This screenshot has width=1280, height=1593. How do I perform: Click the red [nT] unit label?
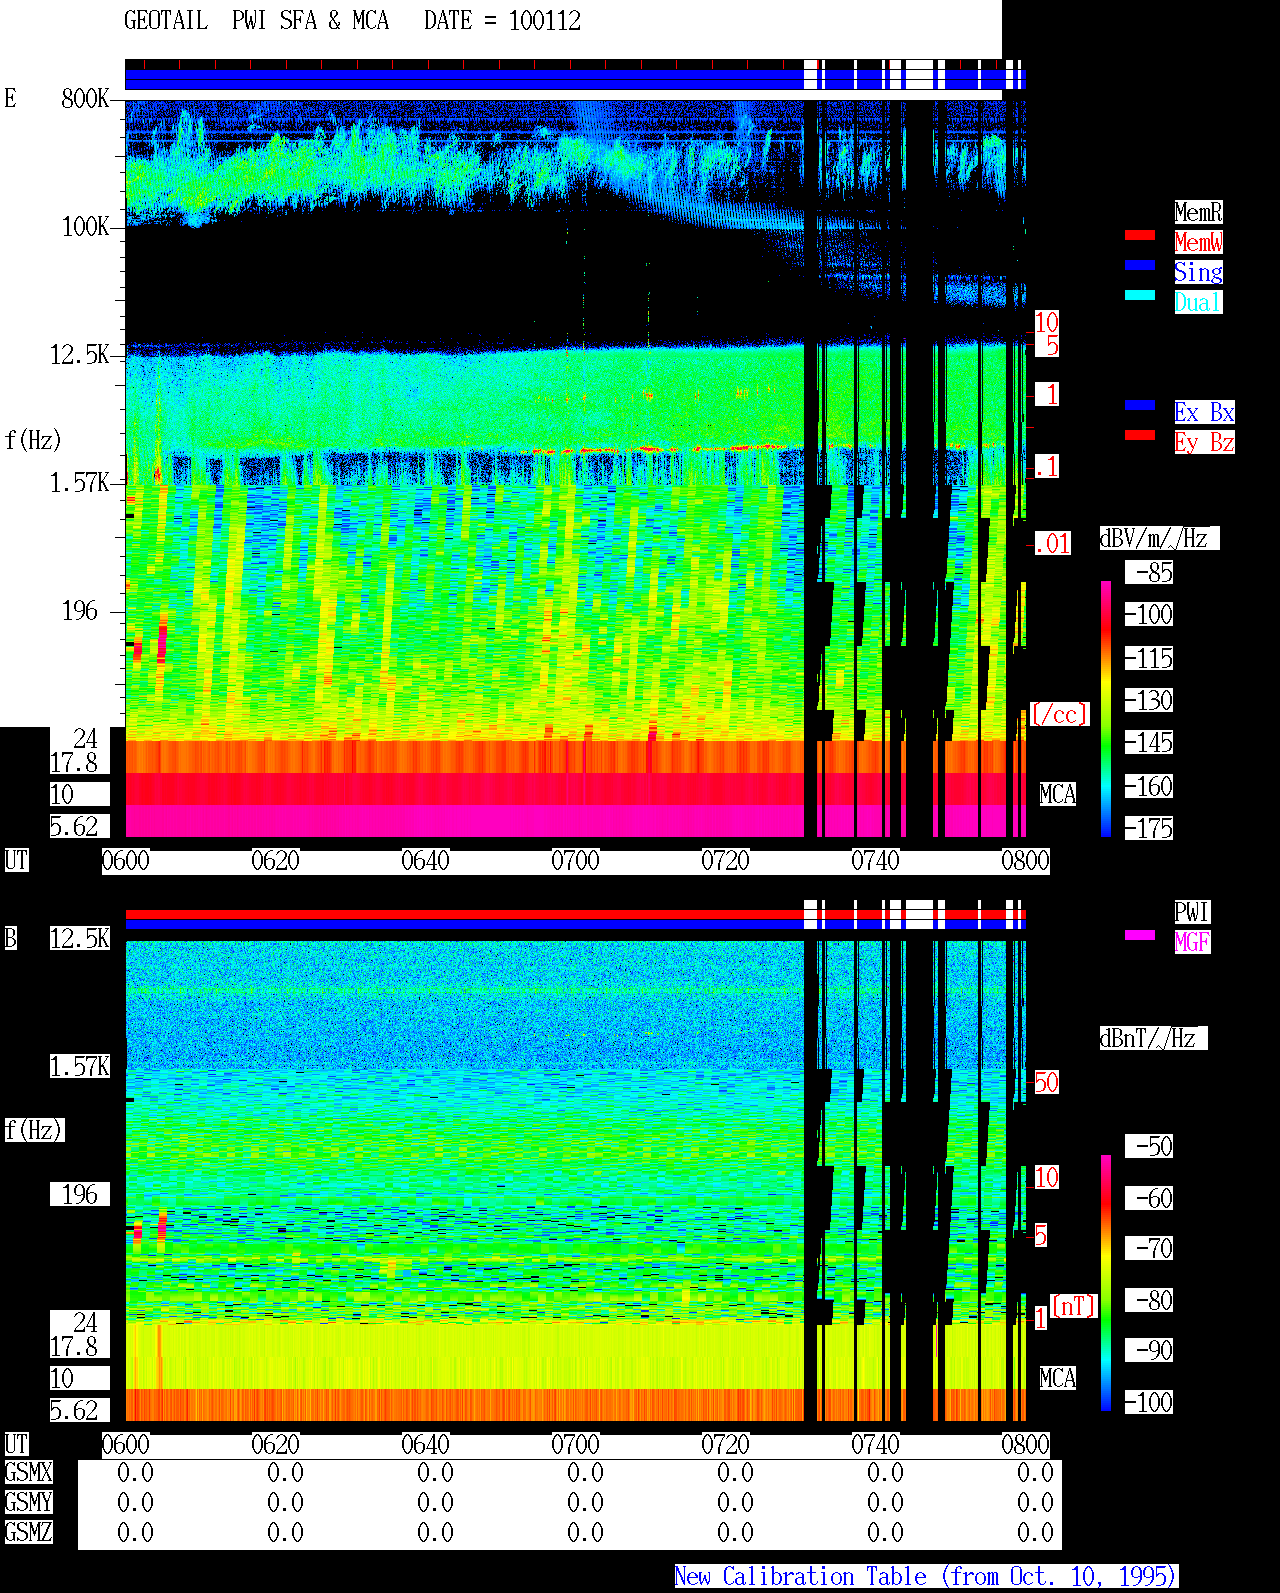coord(1074,1306)
